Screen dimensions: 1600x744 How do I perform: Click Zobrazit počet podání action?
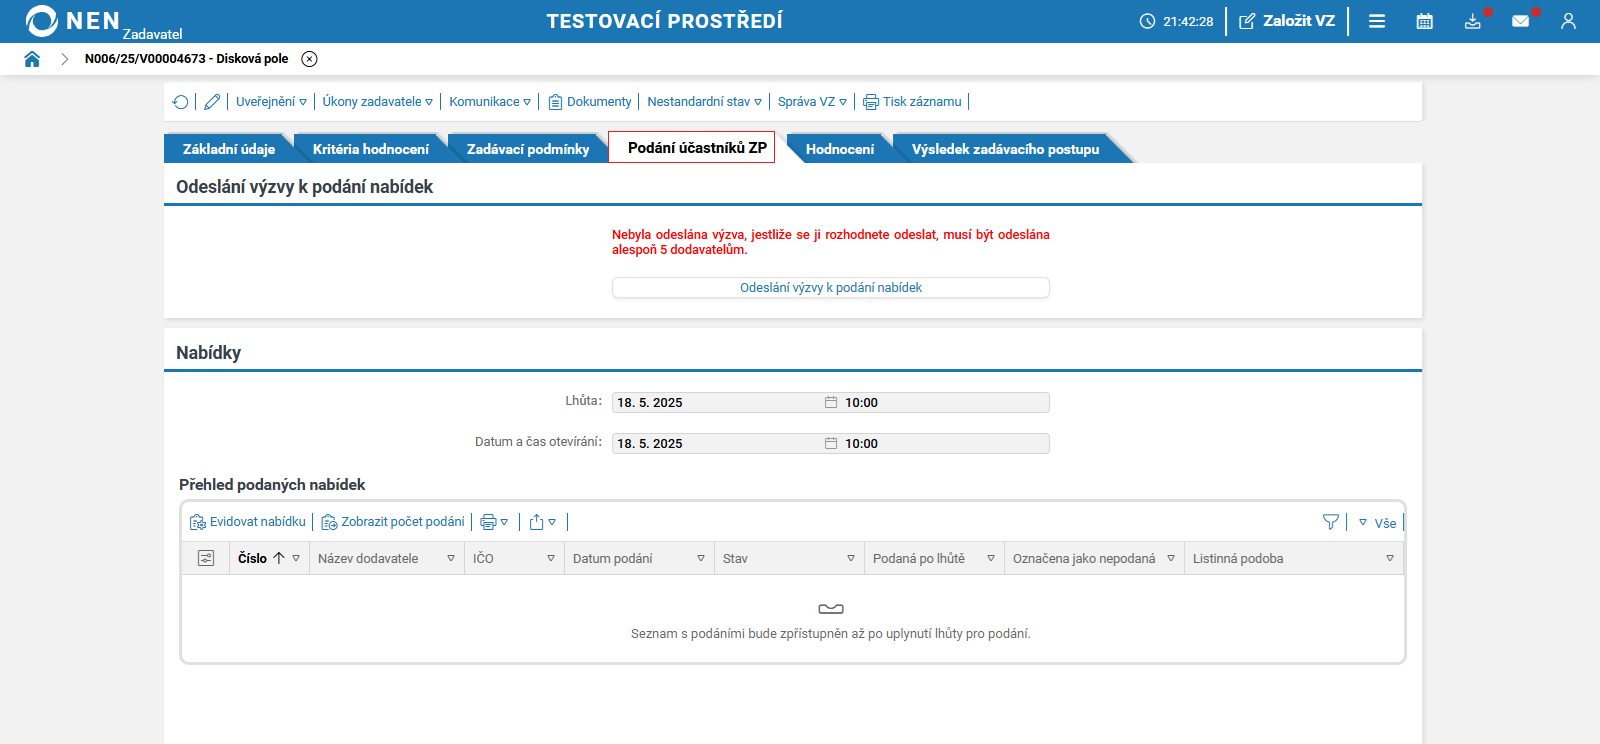(x=393, y=522)
